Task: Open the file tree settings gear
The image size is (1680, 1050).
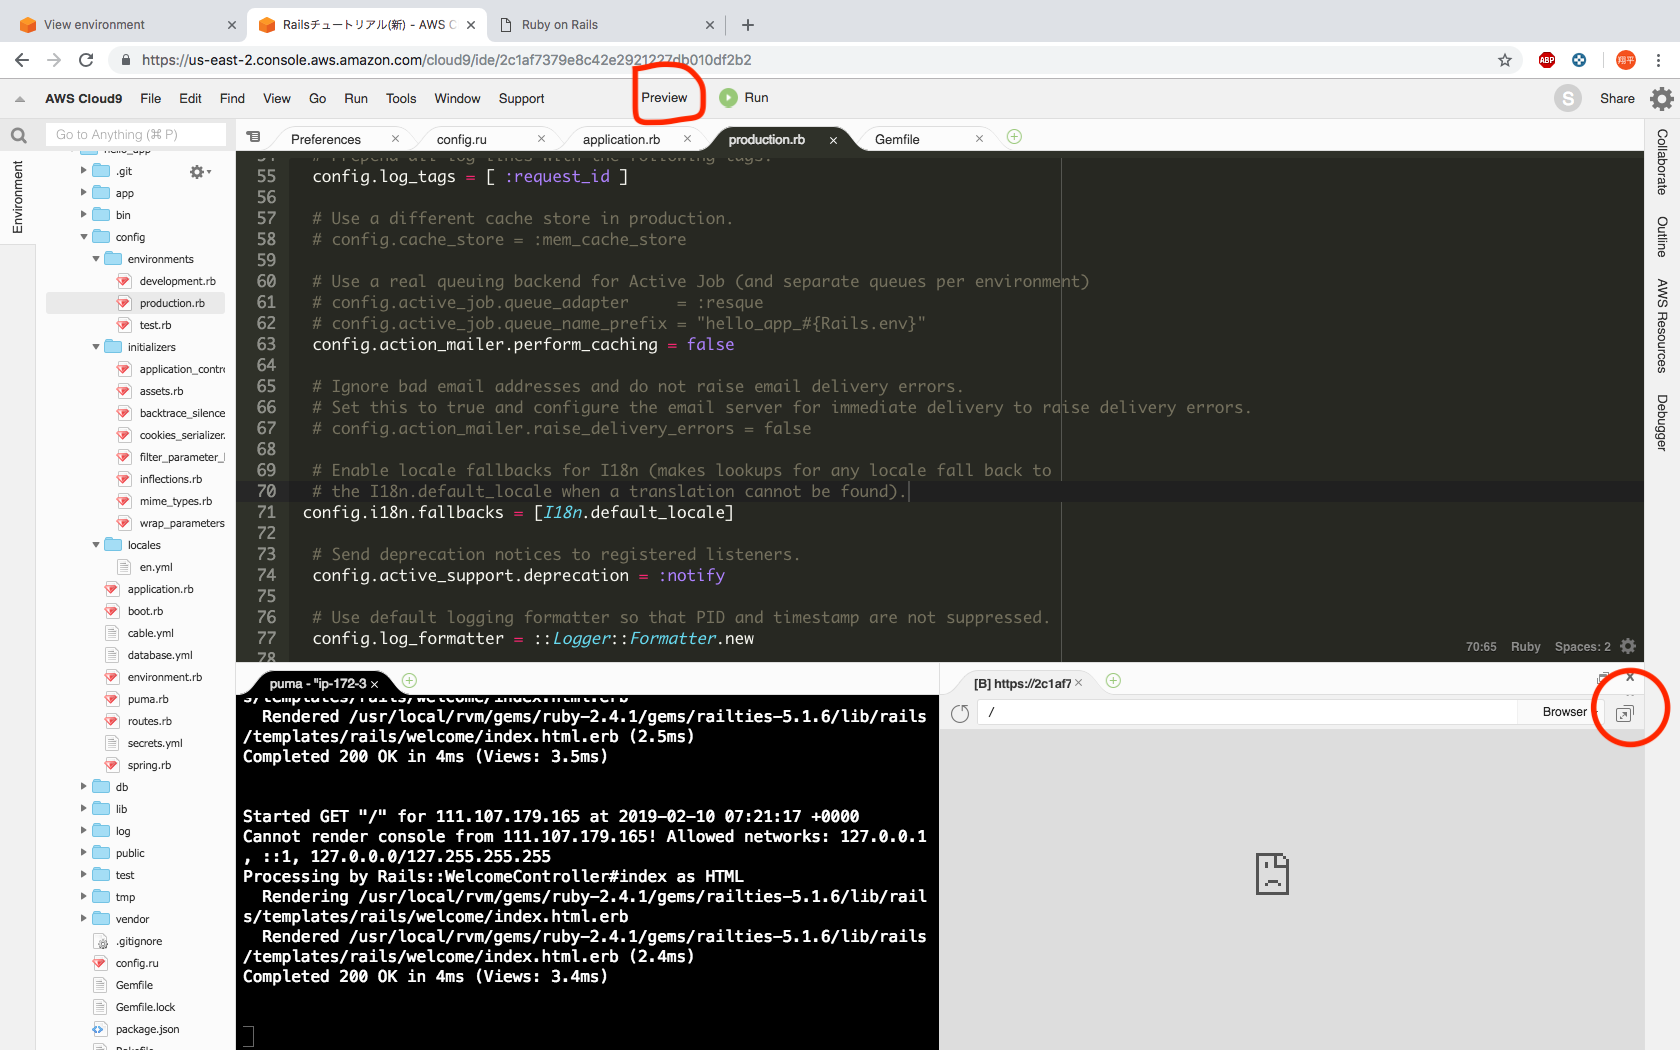Action: [x=198, y=172]
